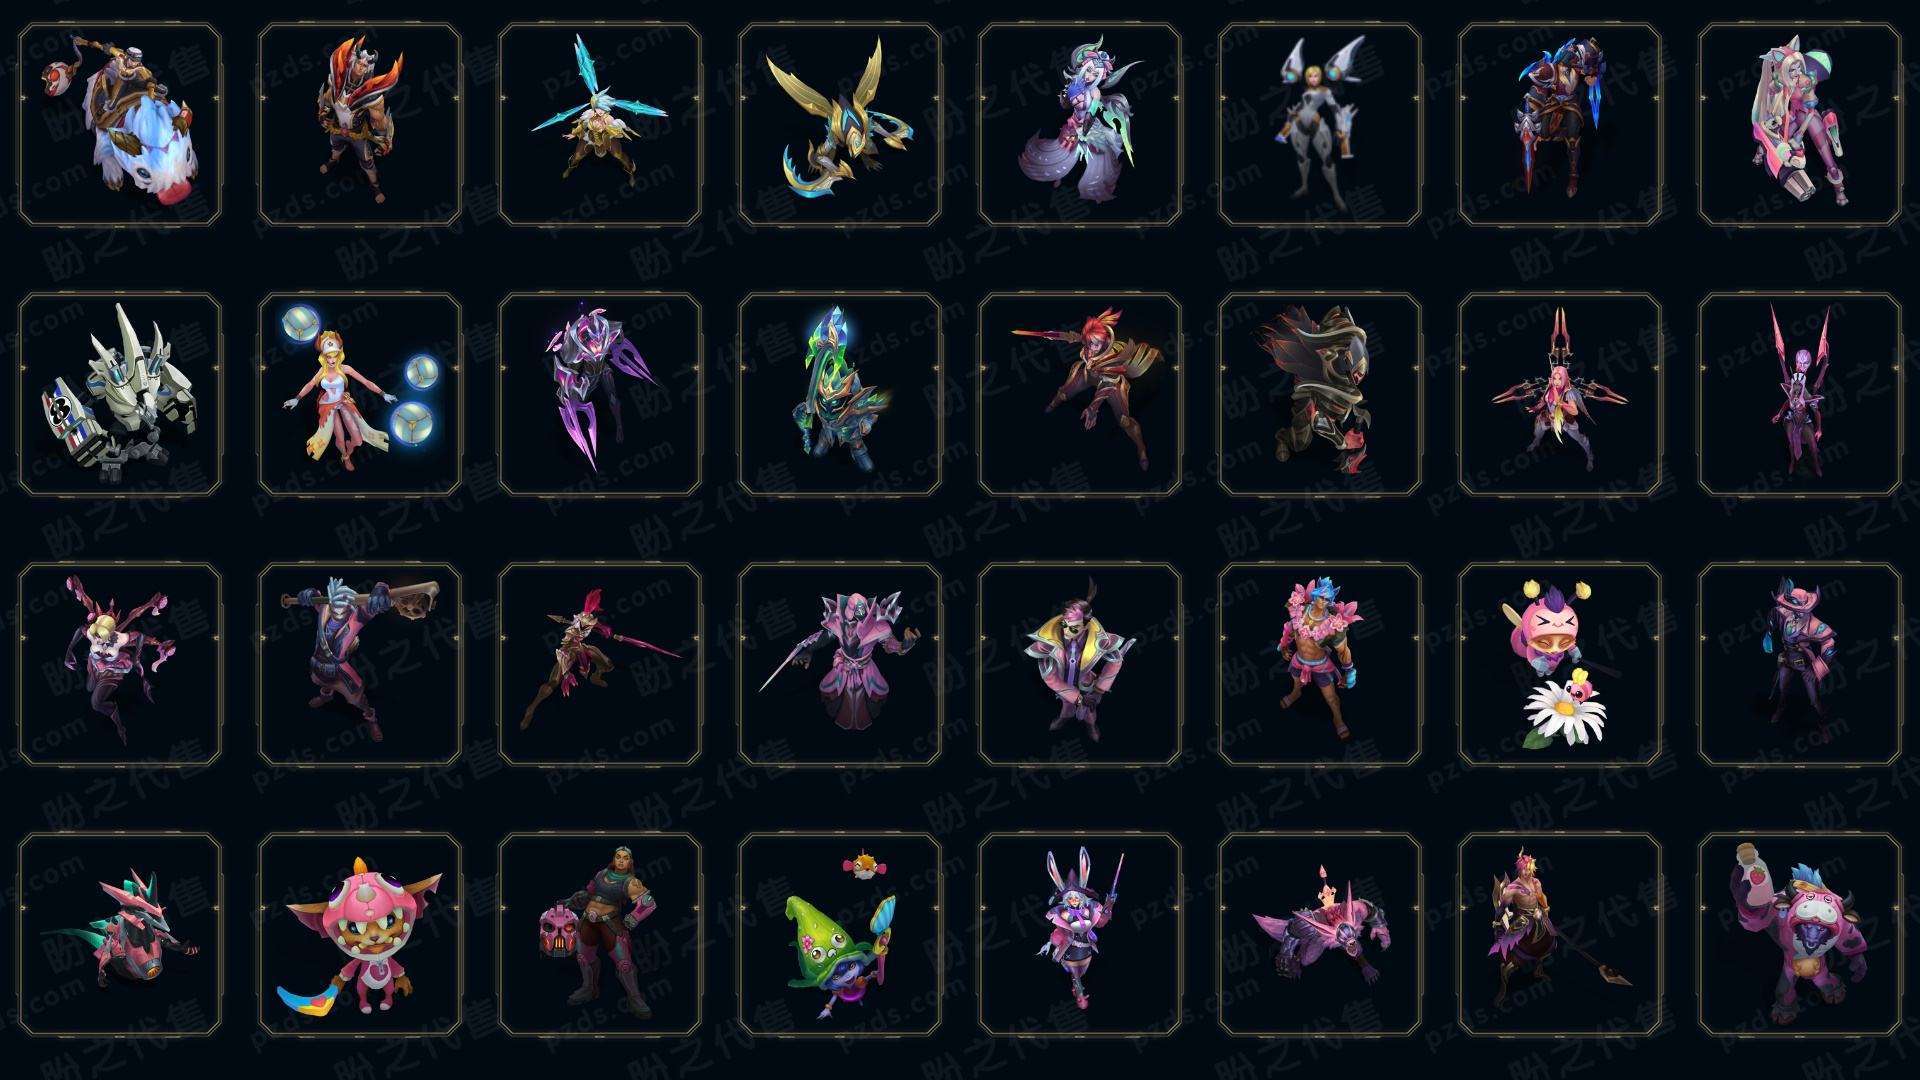
Task: Select the skin riding a white poro
Action: (120, 125)
